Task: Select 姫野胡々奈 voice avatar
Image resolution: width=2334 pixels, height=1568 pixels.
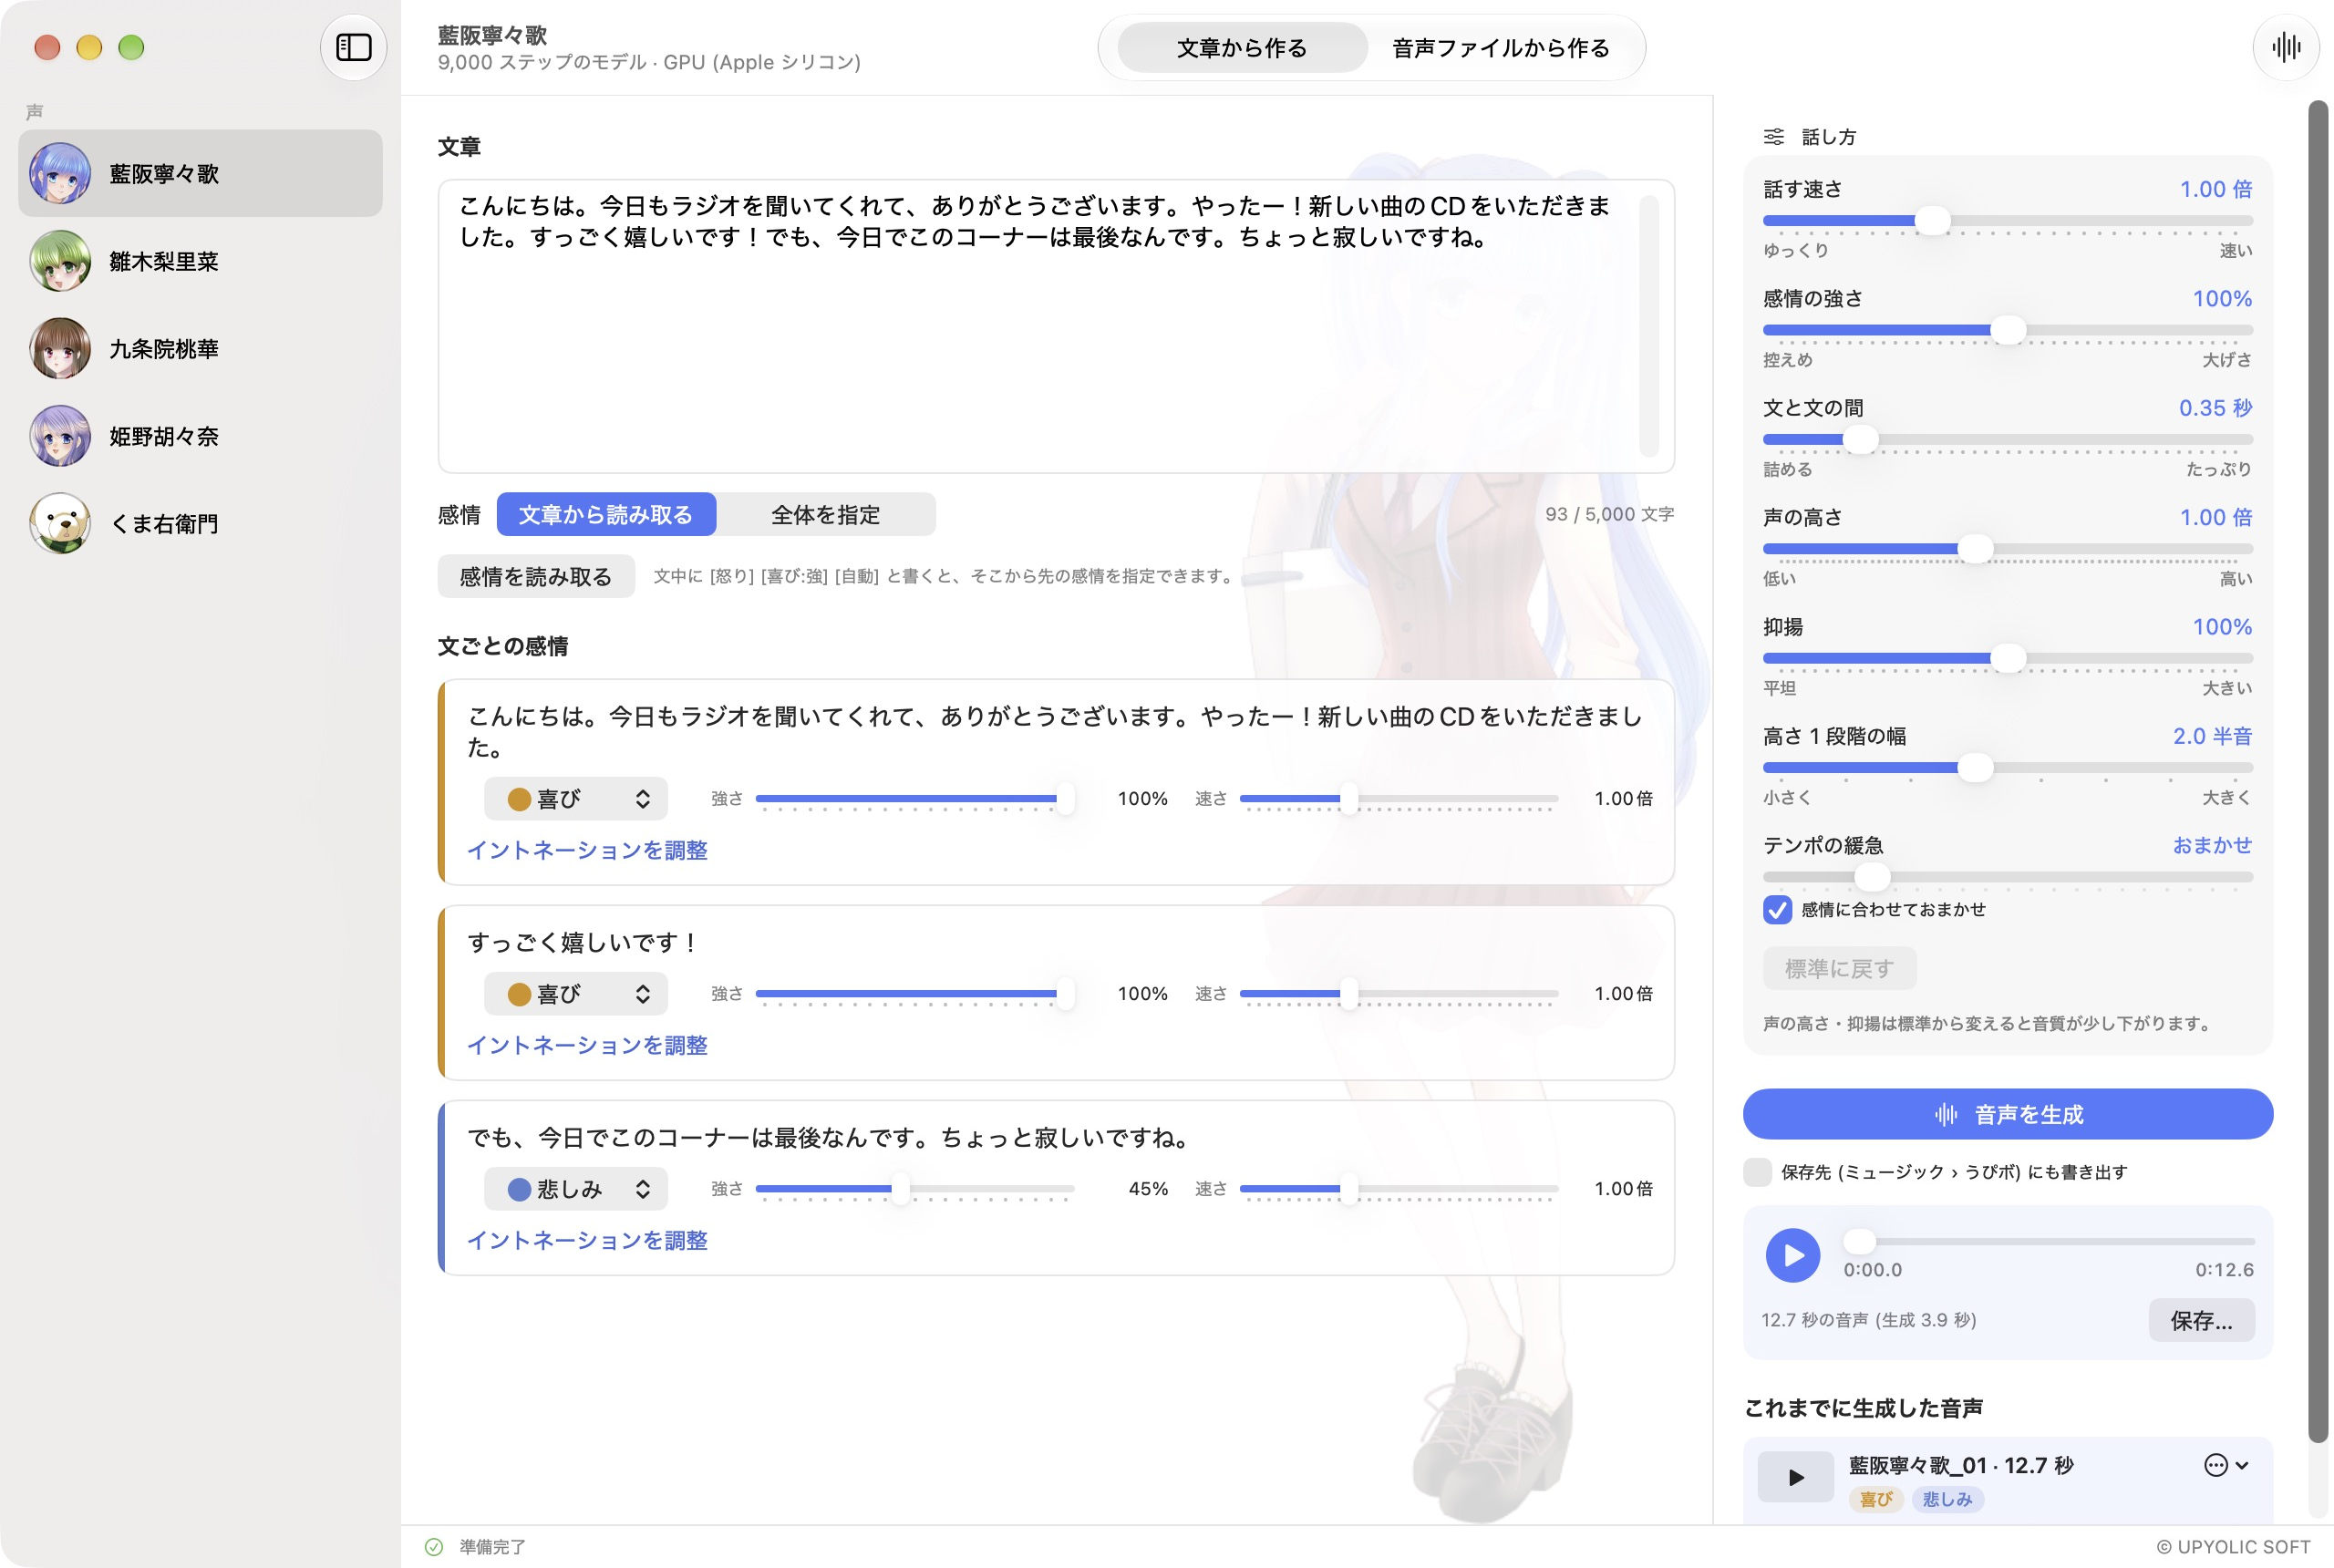Action: 60,436
